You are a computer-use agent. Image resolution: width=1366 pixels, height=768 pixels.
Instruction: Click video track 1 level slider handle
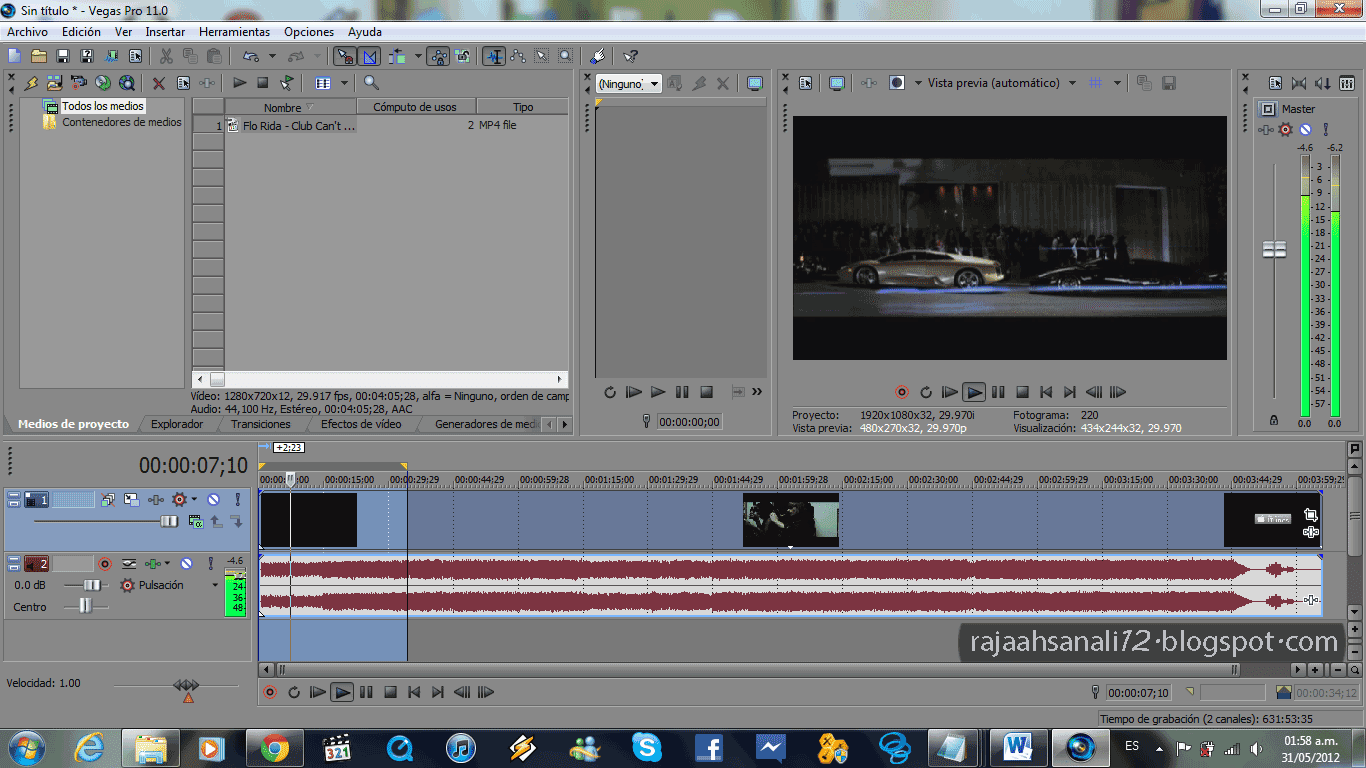click(x=169, y=521)
